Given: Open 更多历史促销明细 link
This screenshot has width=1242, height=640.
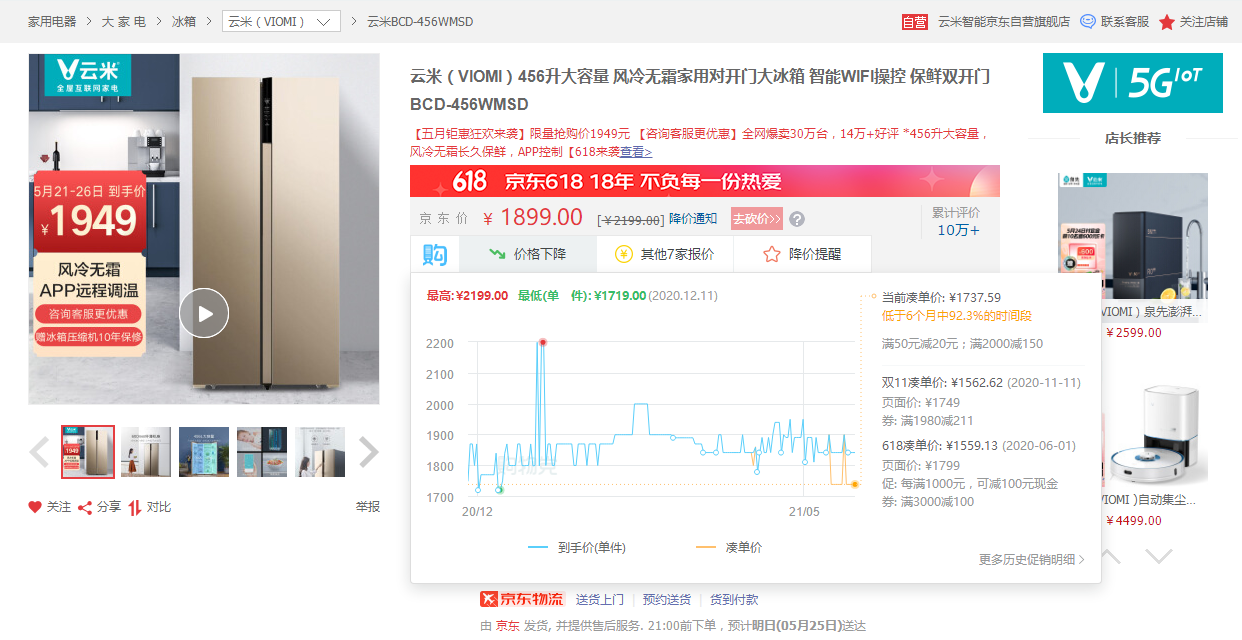Looking at the screenshot, I should (1031, 560).
